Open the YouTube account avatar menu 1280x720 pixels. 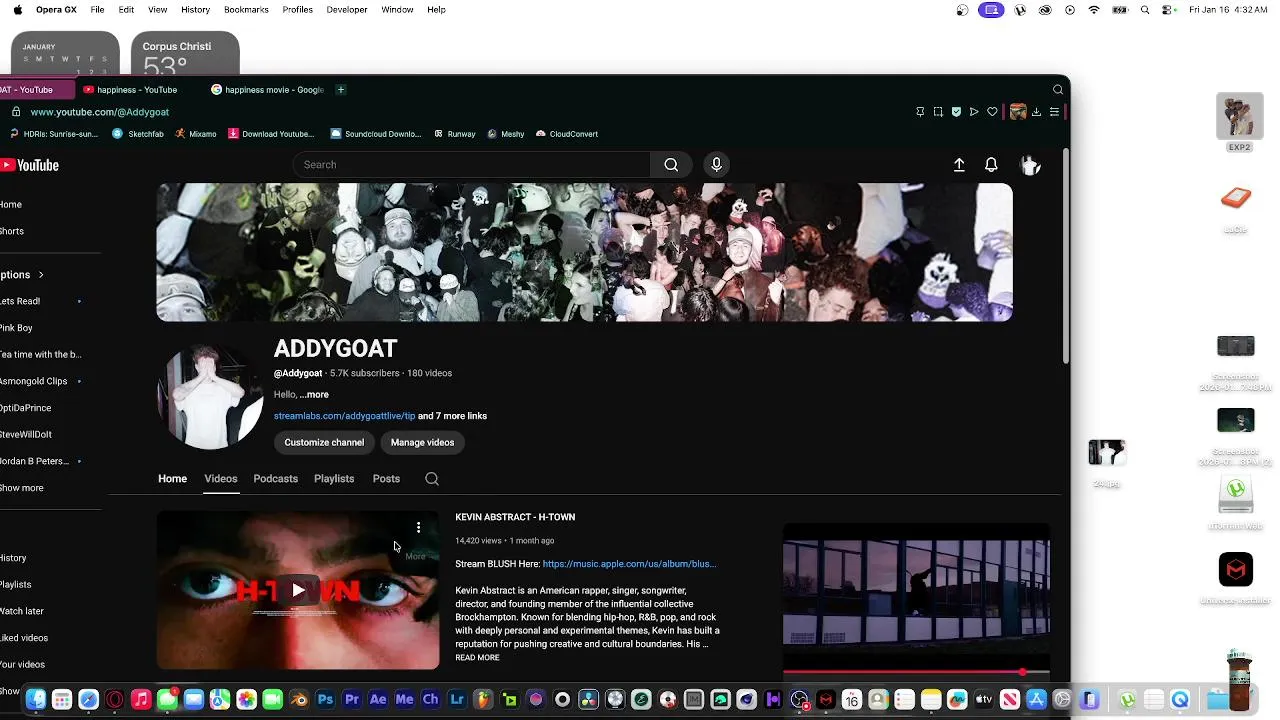1030,165
